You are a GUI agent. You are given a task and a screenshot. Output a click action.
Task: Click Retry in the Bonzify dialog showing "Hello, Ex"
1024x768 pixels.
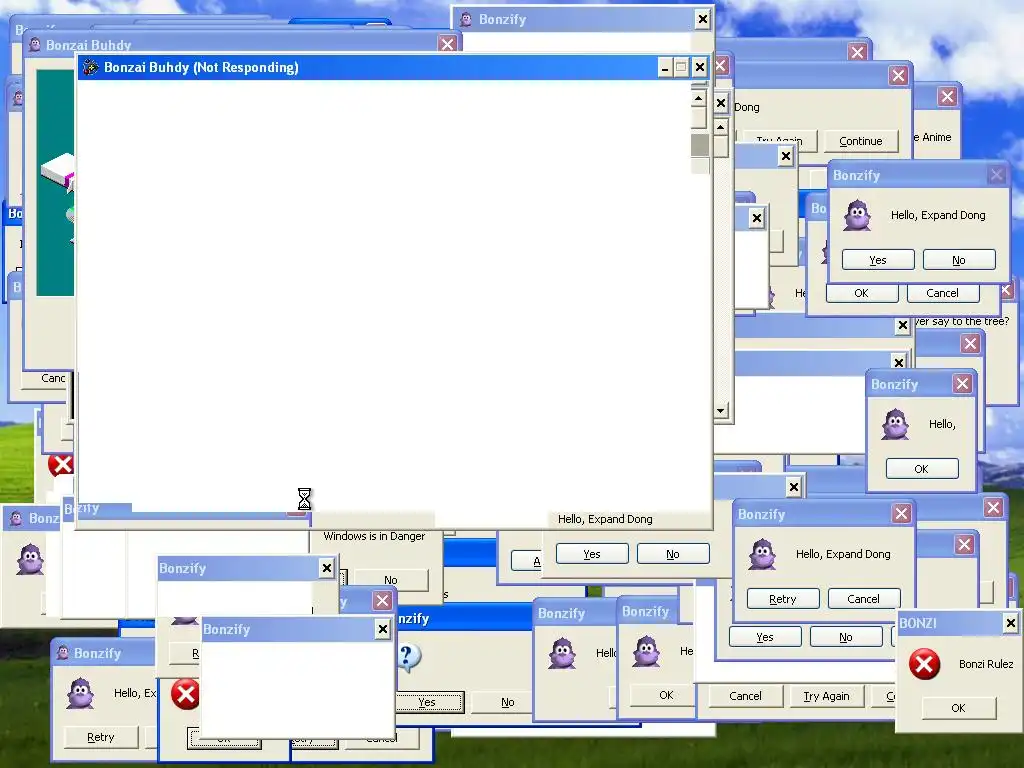(x=101, y=737)
